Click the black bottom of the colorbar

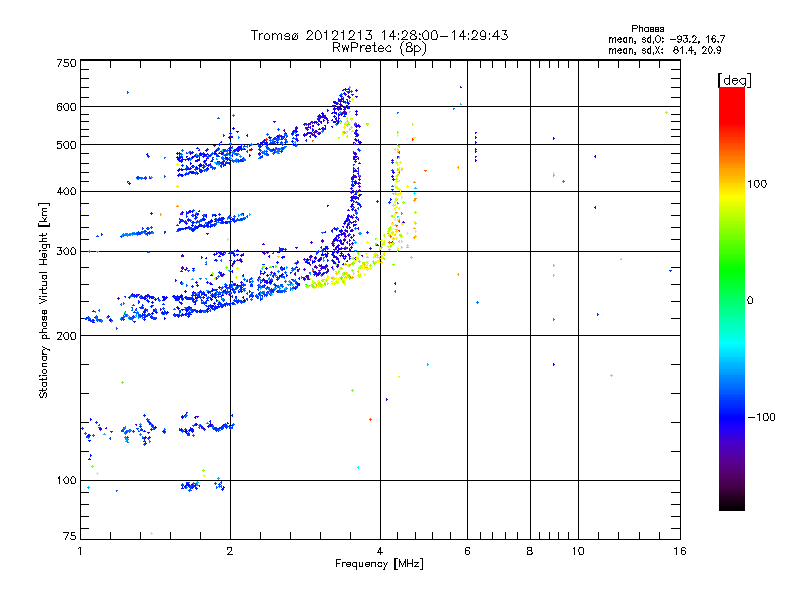tap(732, 503)
